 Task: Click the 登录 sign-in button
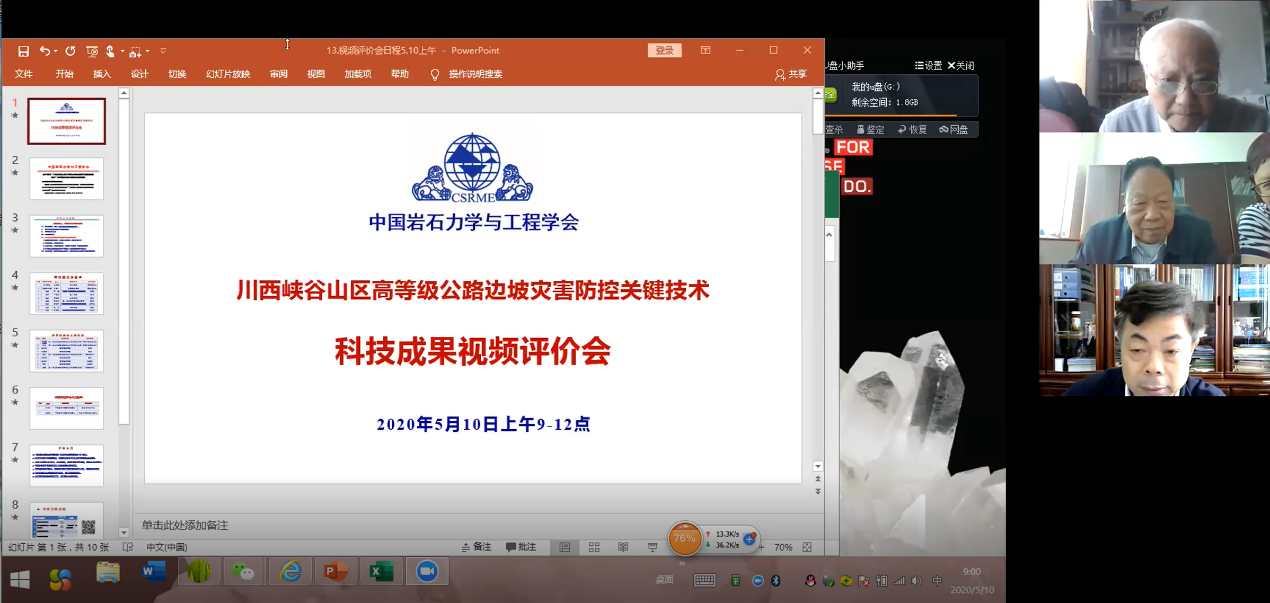tap(664, 50)
